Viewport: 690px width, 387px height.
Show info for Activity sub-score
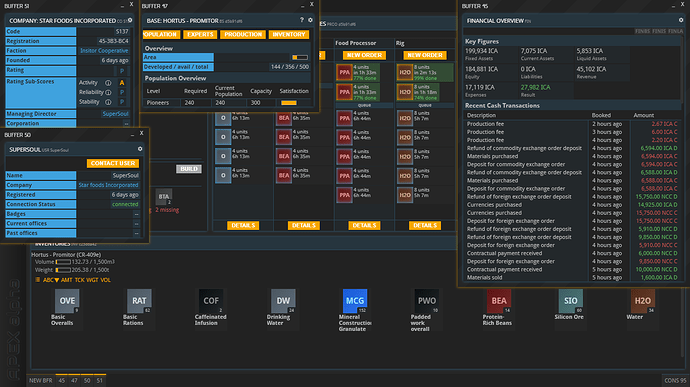(108, 83)
